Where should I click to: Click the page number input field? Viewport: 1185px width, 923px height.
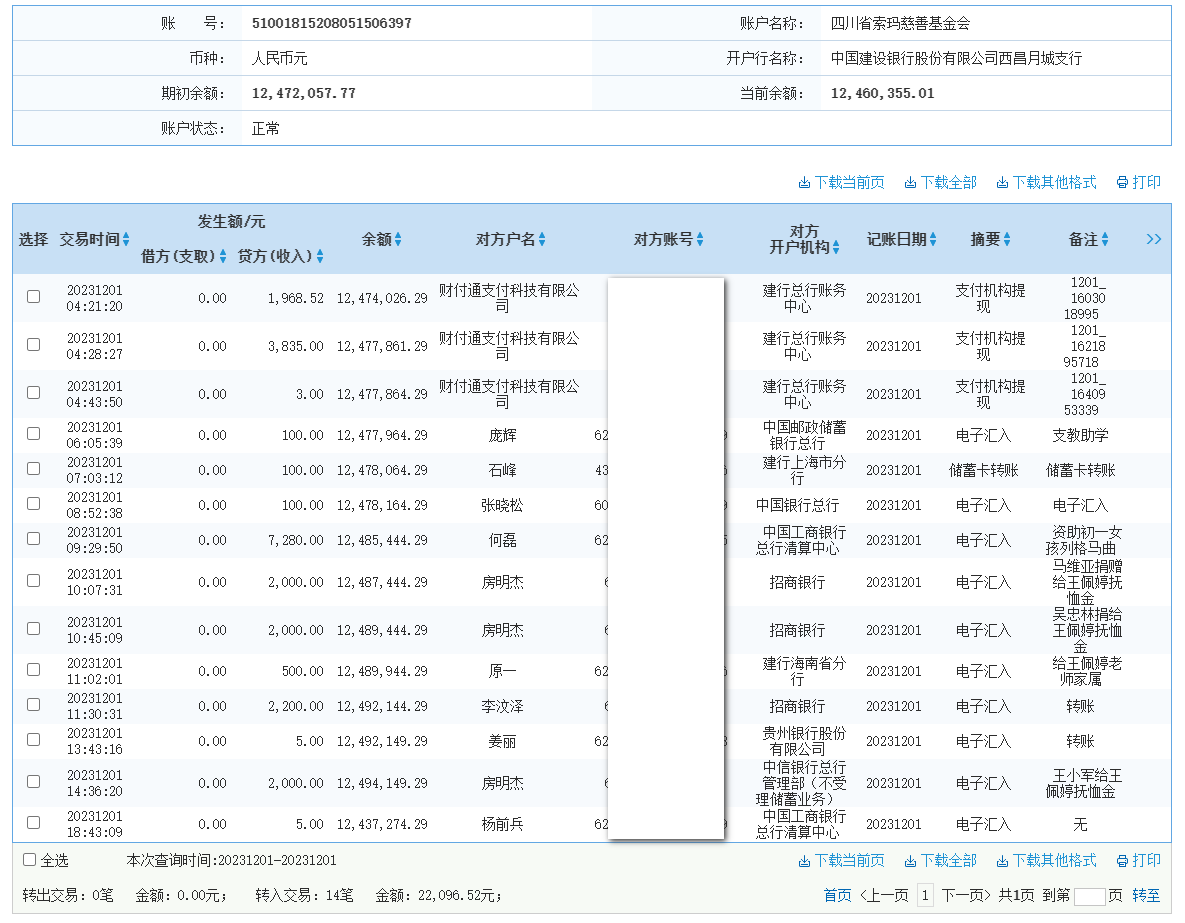coord(1090,897)
